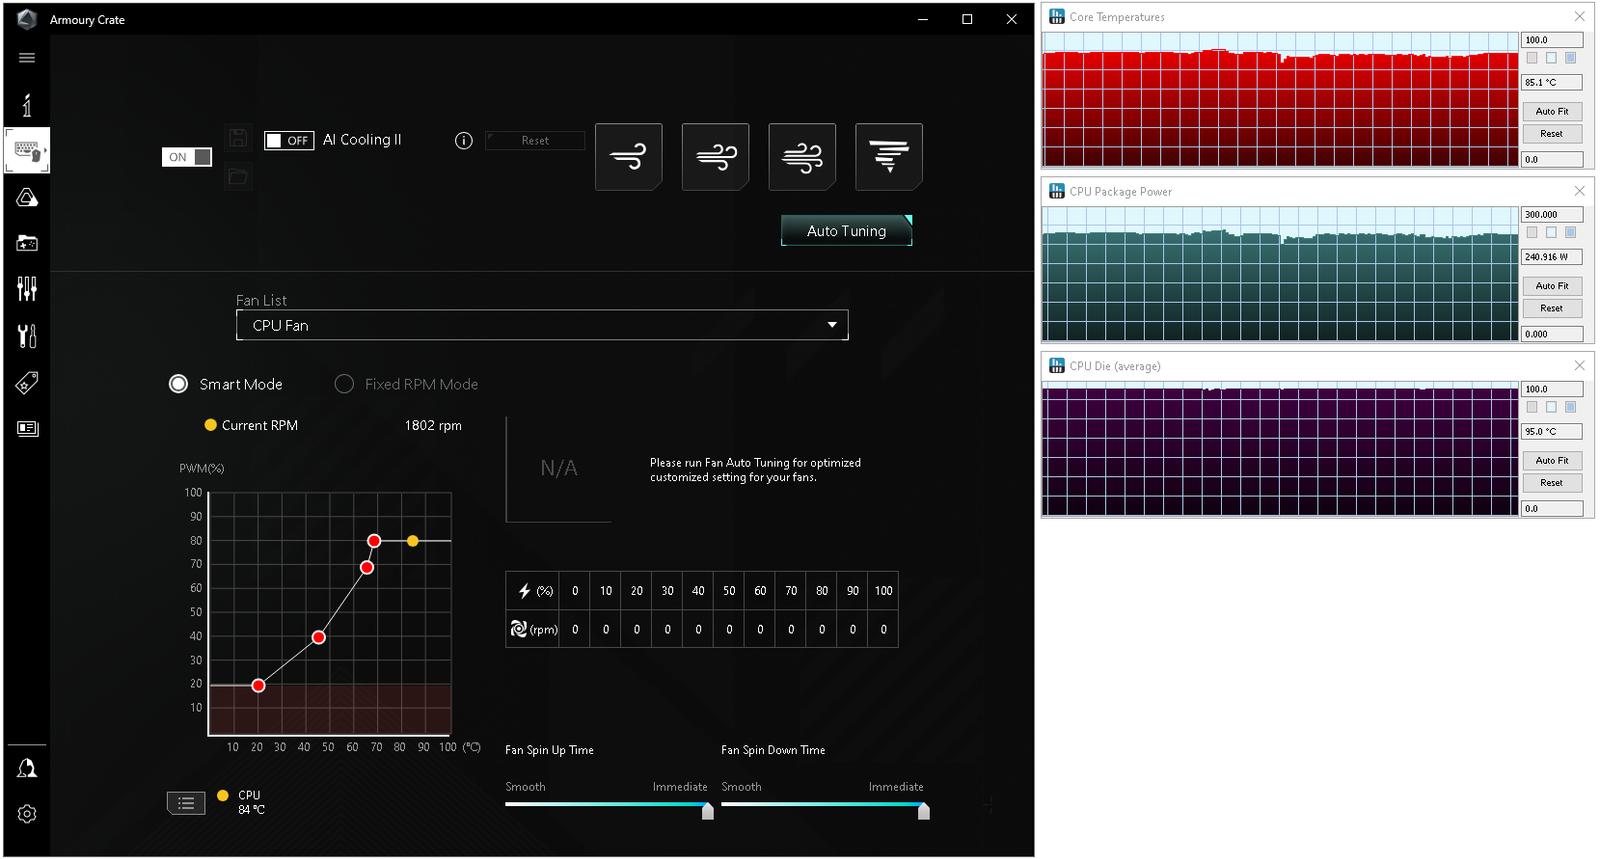
Task: Close the Core Temperatures window
Action: 1579,17
